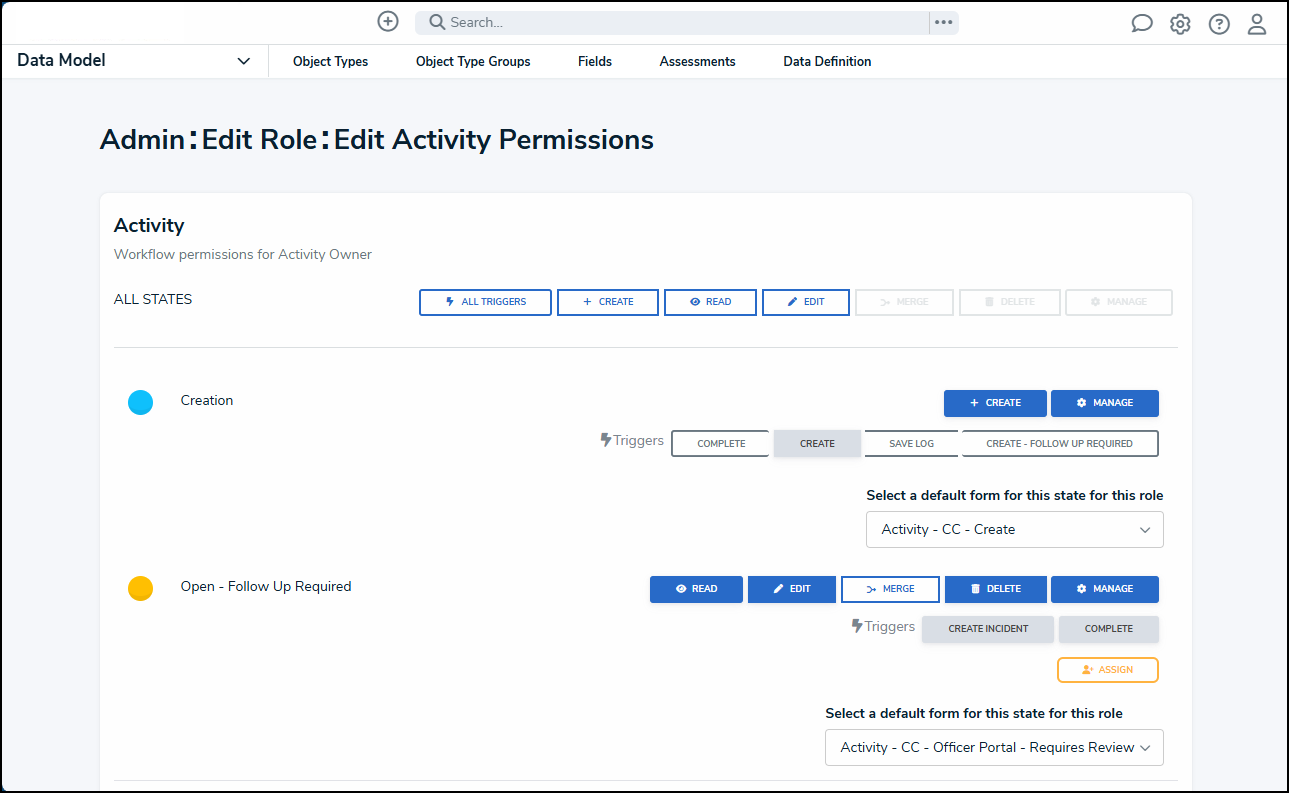Image resolution: width=1289 pixels, height=793 pixels.
Task: Open the help question mark icon
Action: tap(1219, 24)
